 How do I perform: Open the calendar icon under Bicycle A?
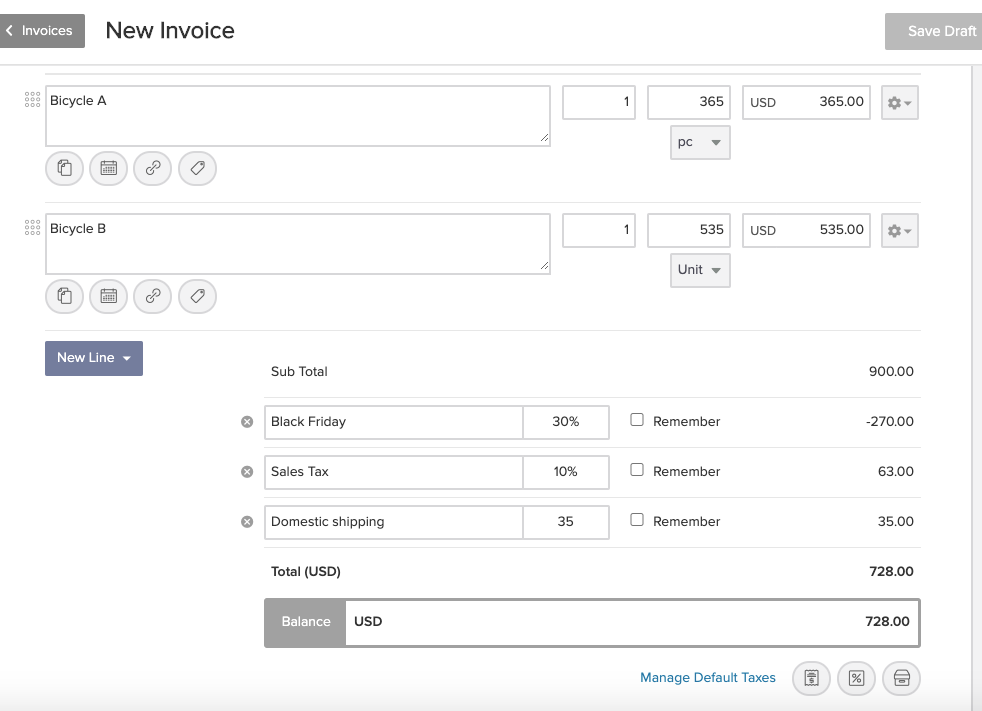pos(108,169)
